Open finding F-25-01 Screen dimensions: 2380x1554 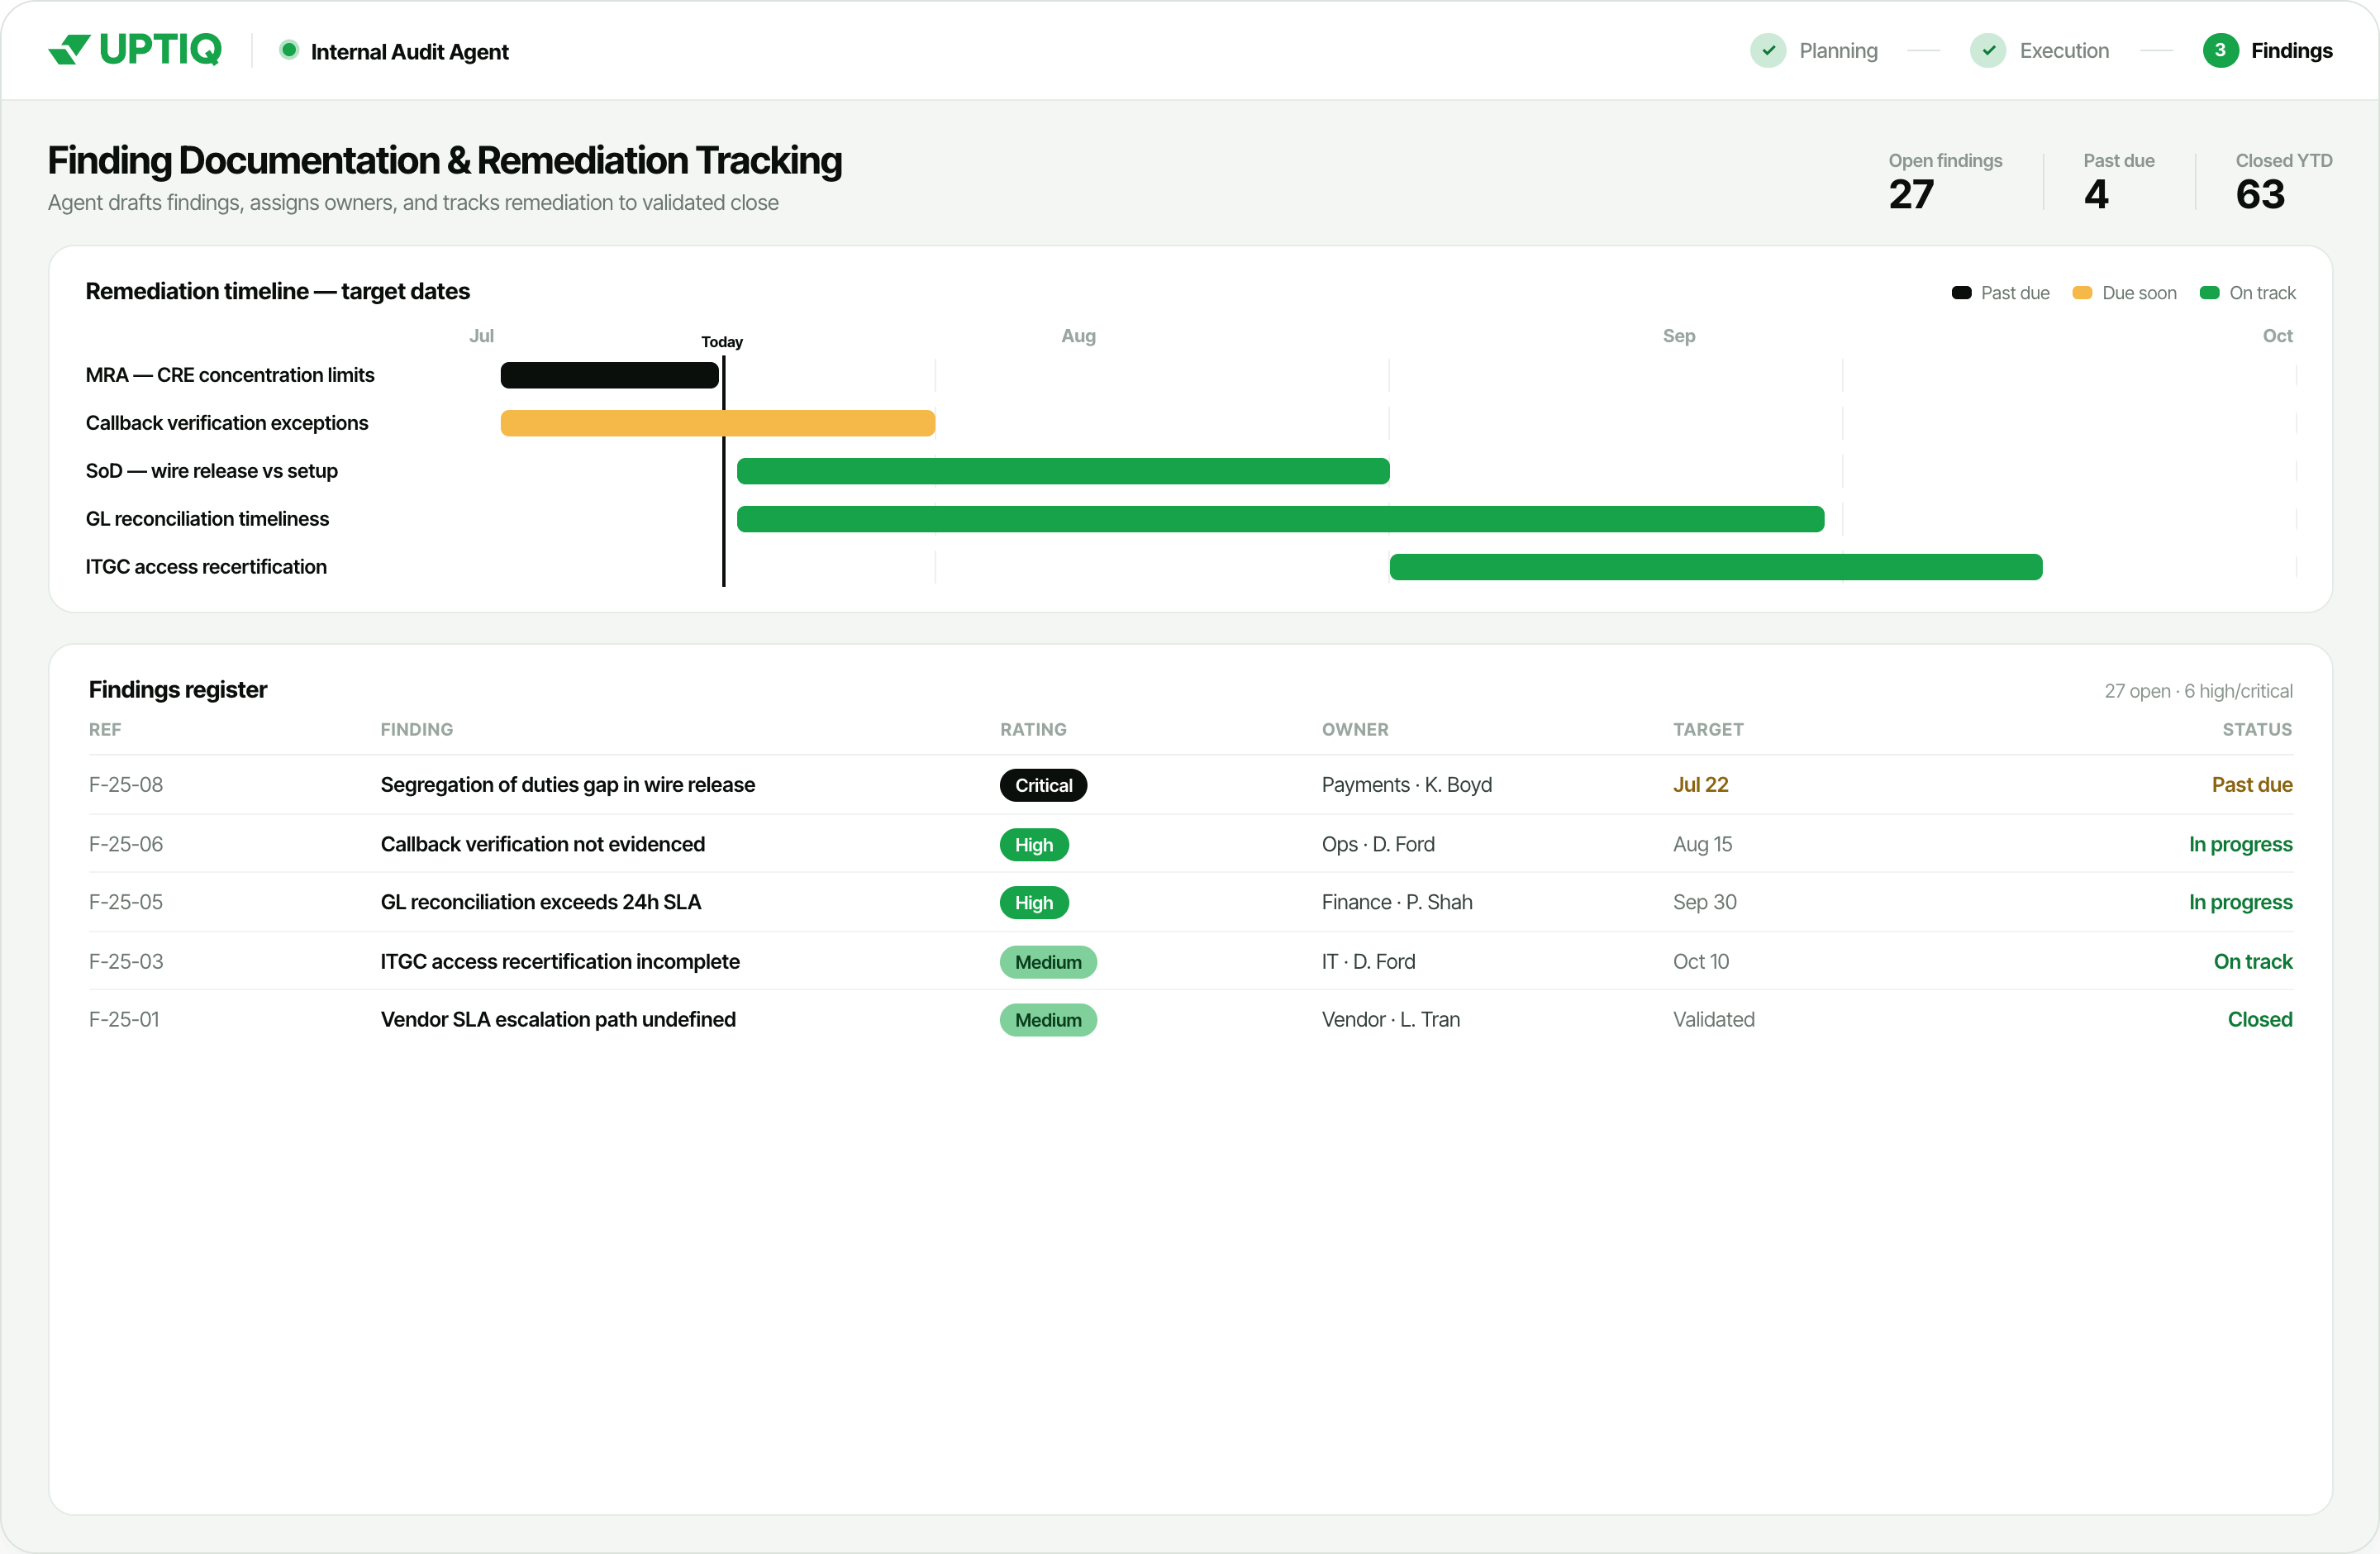pyautogui.click(x=124, y=1019)
